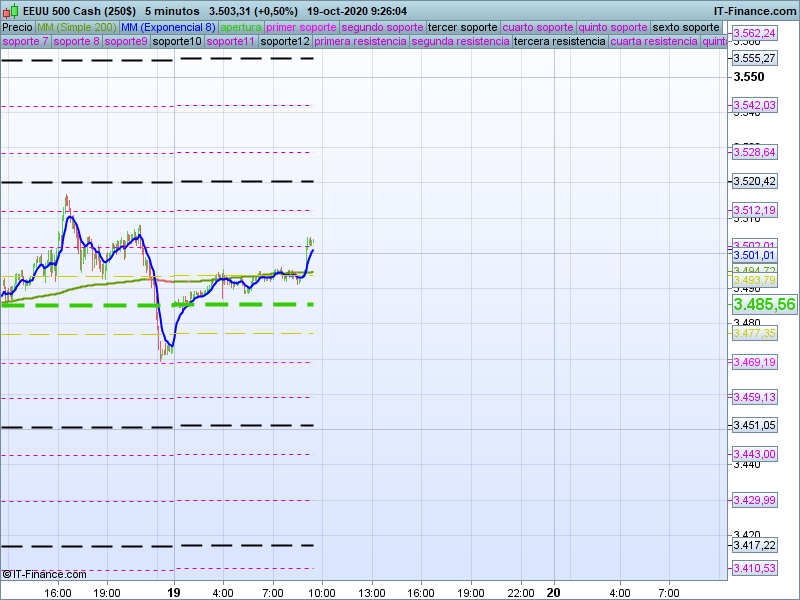Open the segundo soporte label
Viewport: 800px width, 600px height.
coord(382,27)
